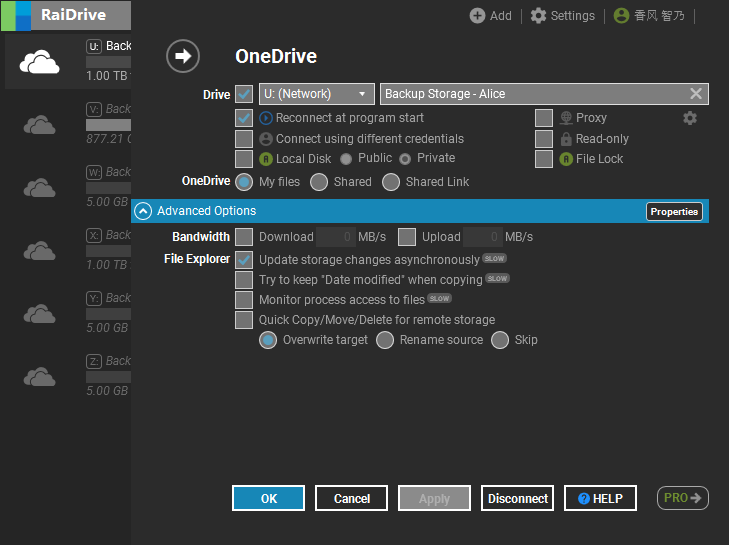The height and width of the screenshot is (545, 729).
Task: Enable the Read-only checkbox
Action: 544,139
